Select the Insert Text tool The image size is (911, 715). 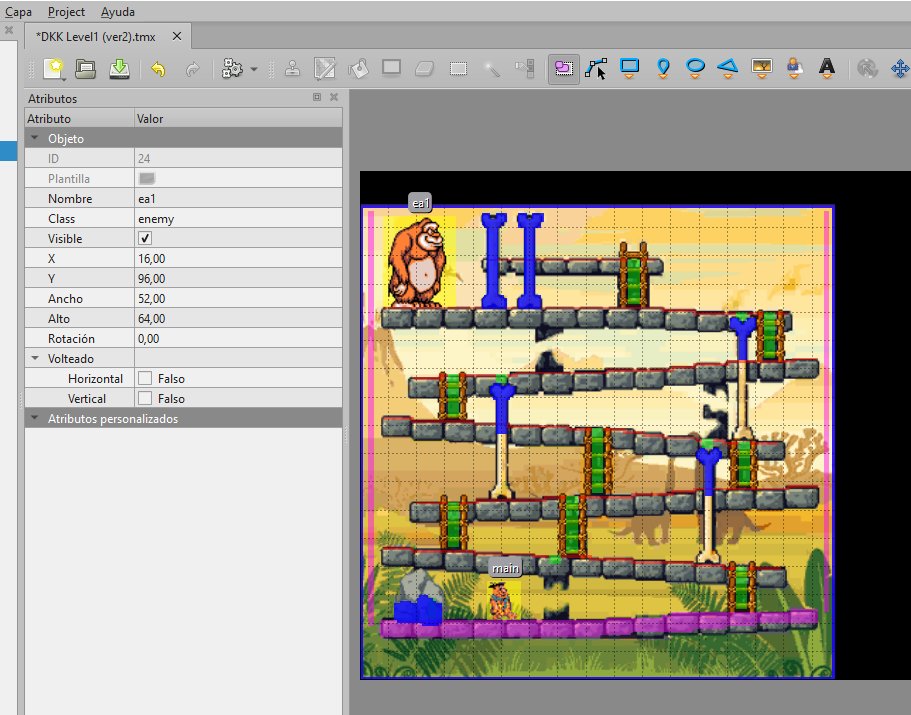click(x=827, y=68)
